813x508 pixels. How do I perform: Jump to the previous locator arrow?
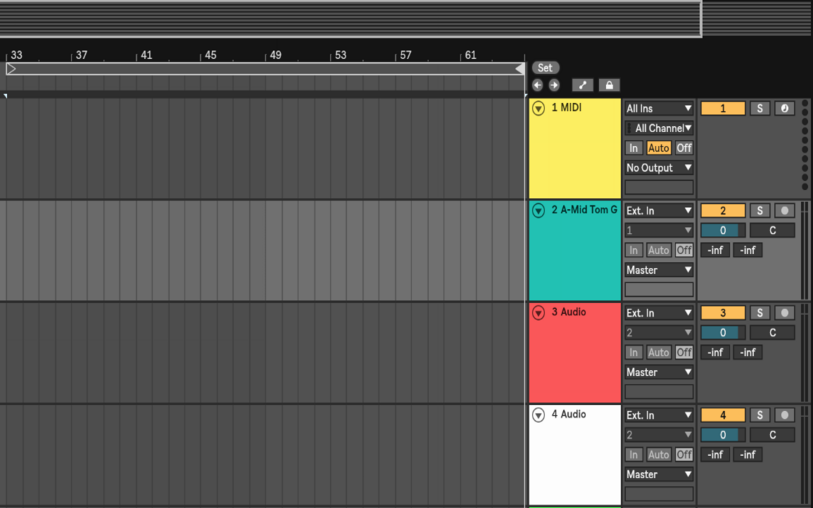point(538,85)
